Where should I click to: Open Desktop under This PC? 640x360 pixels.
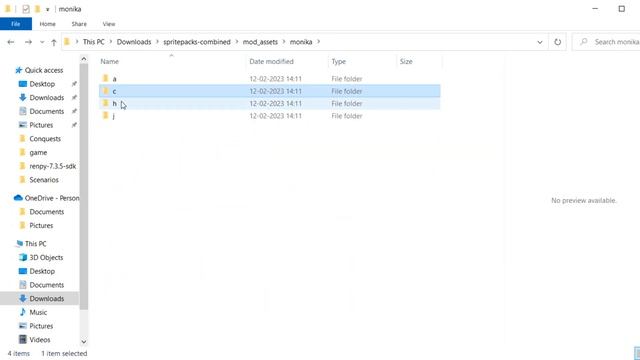(42, 271)
